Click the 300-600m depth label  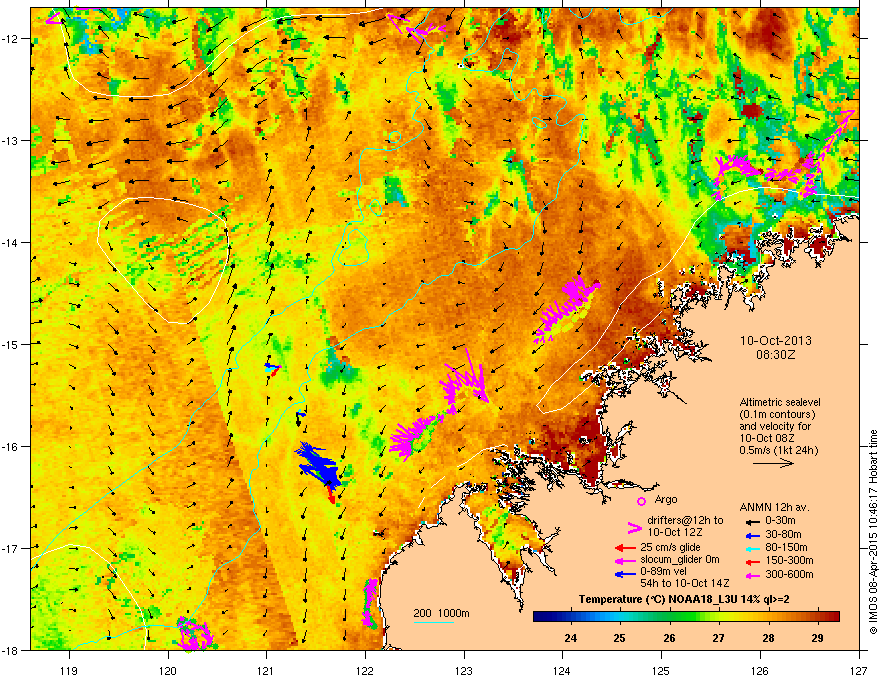coord(789,575)
